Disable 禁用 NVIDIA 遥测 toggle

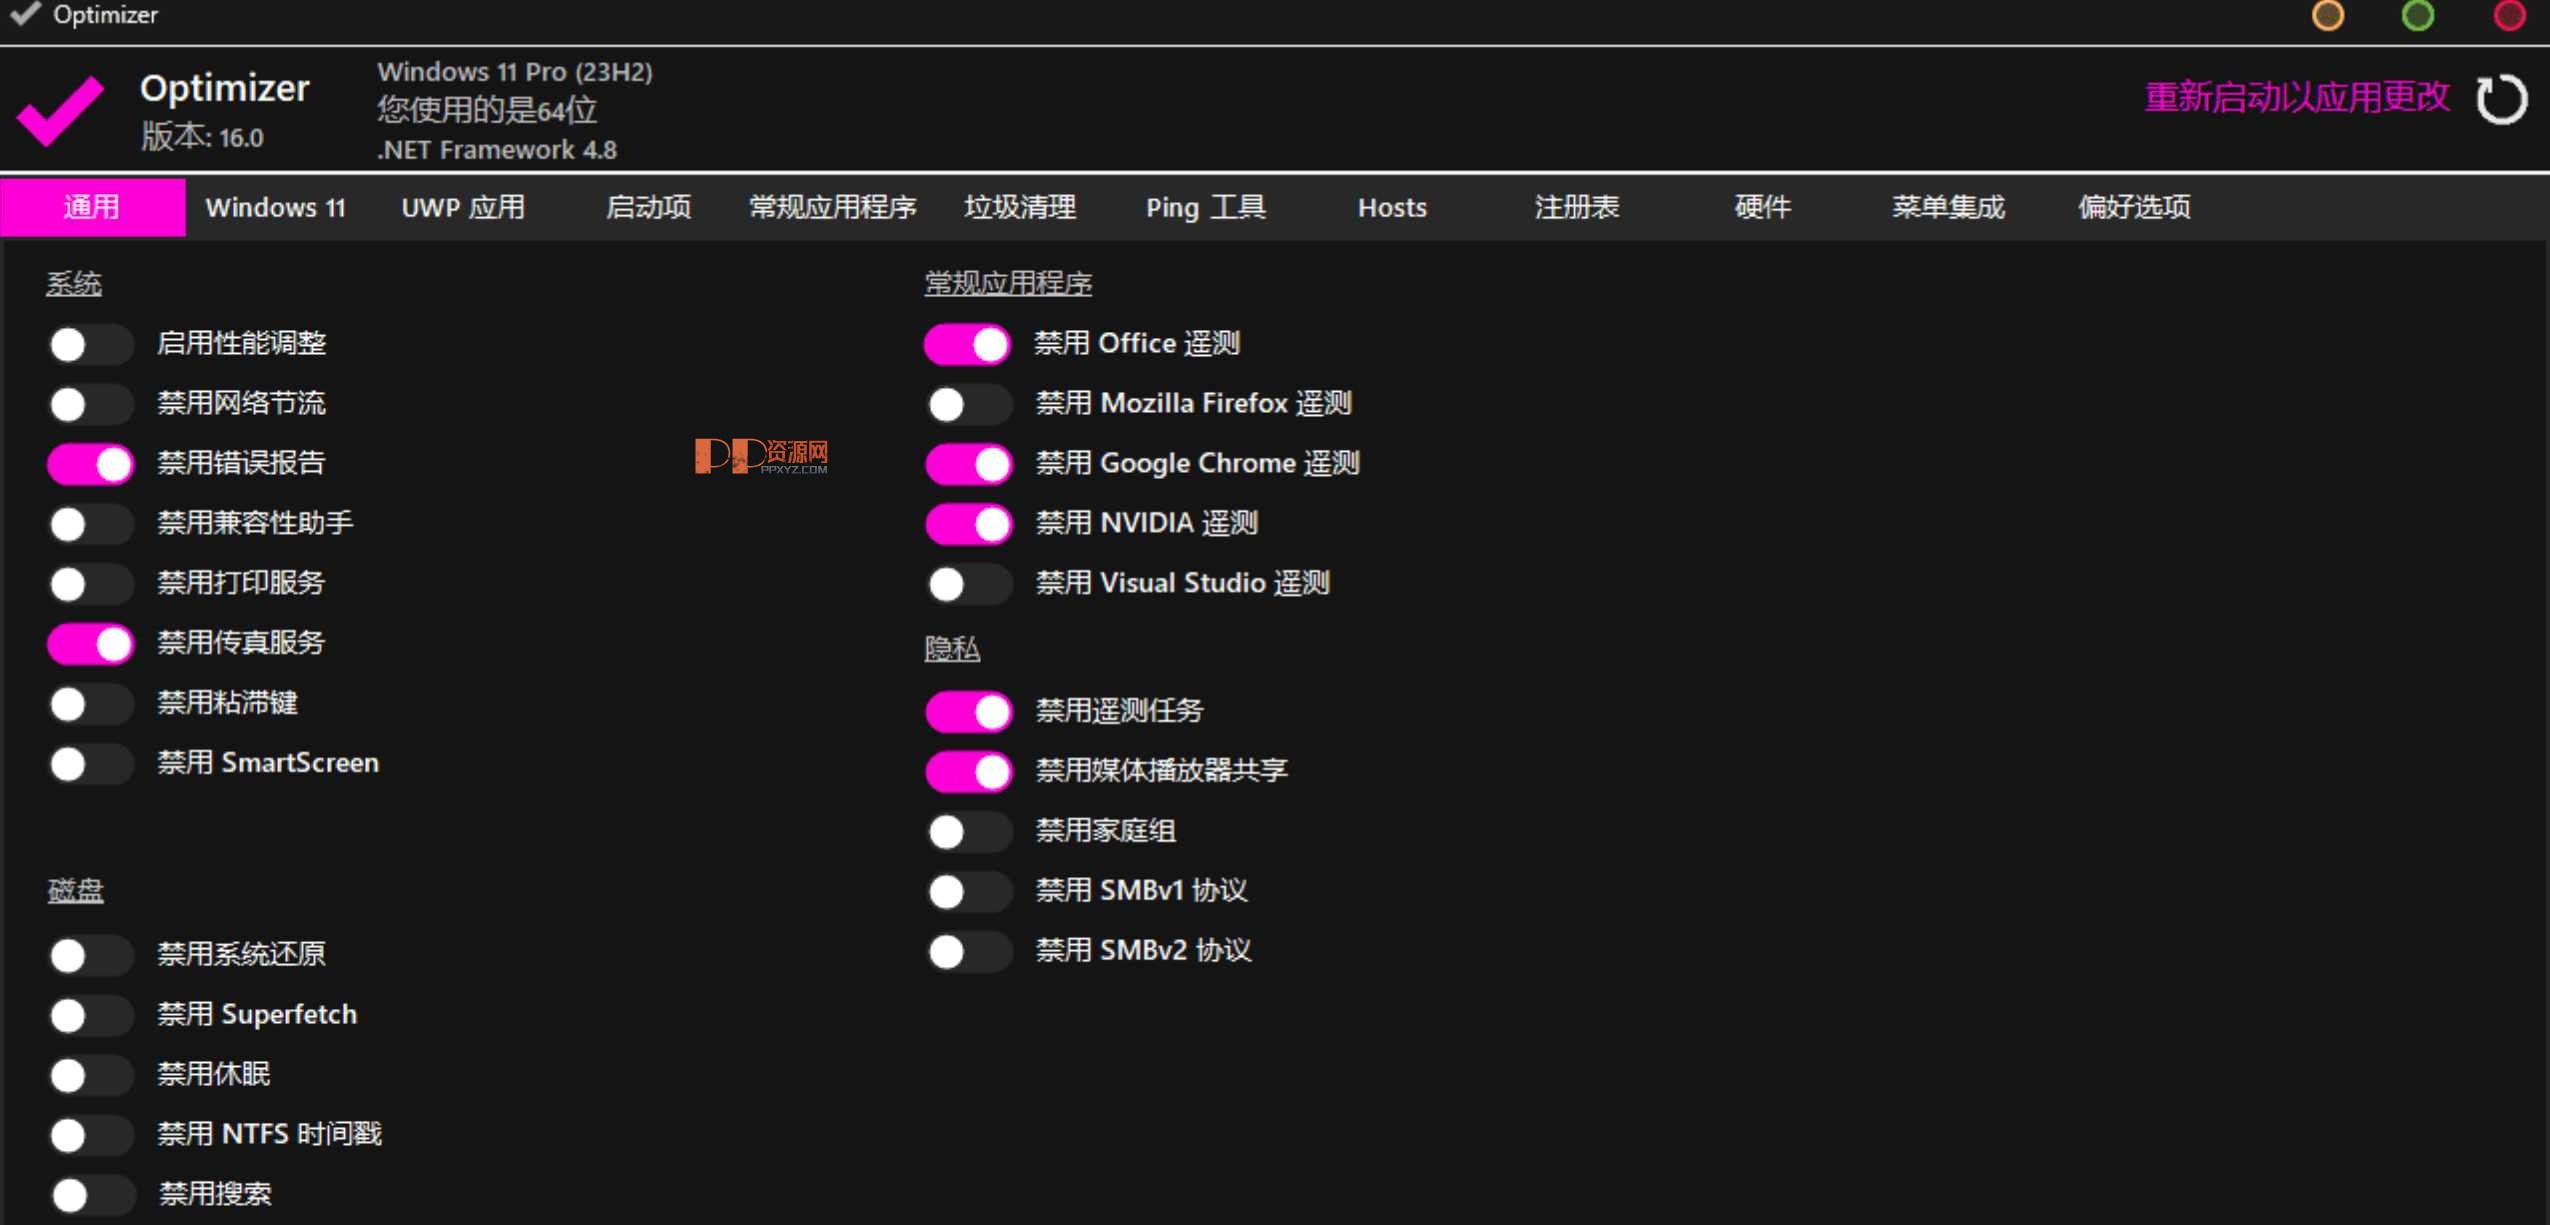click(x=968, y=523)
